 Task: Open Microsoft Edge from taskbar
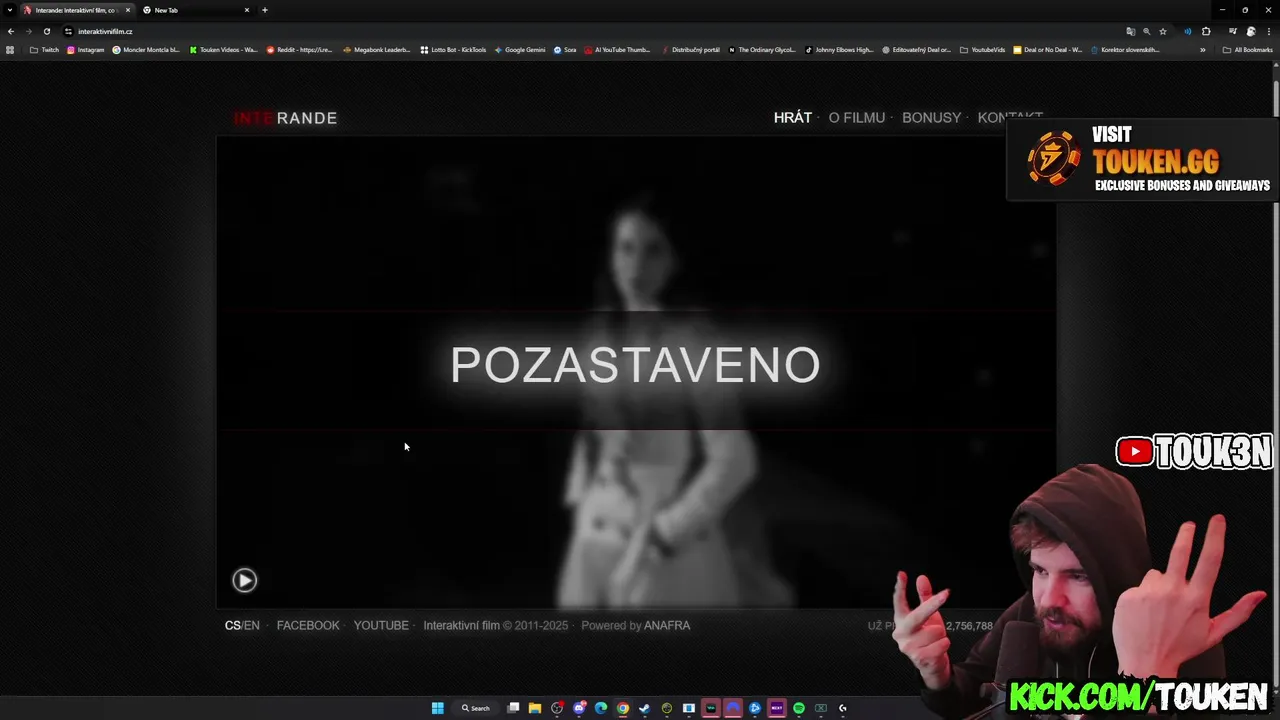[600, 708]
